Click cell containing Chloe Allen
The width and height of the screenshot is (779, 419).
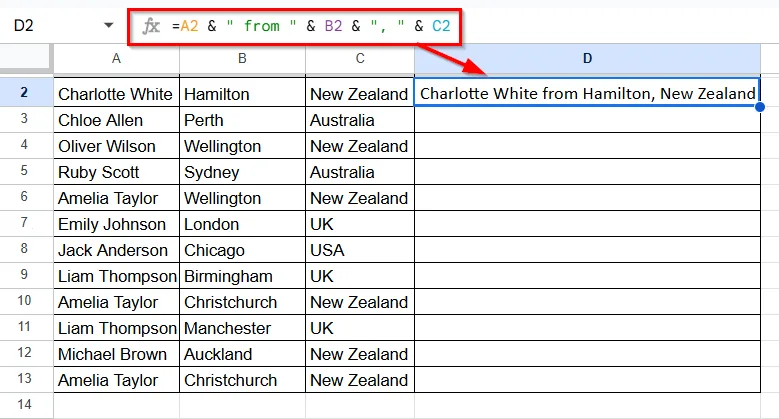coord(116,120)
